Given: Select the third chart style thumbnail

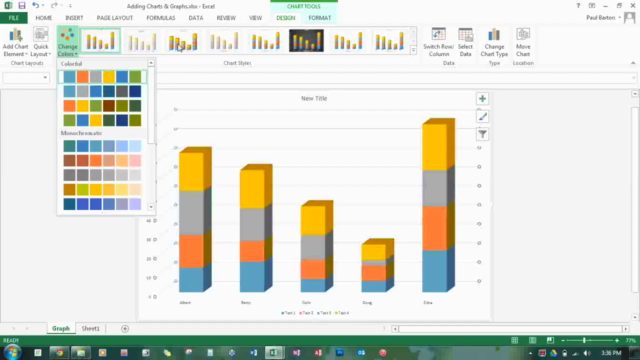Looking at the screenshot, I should (x=183, y=41).
